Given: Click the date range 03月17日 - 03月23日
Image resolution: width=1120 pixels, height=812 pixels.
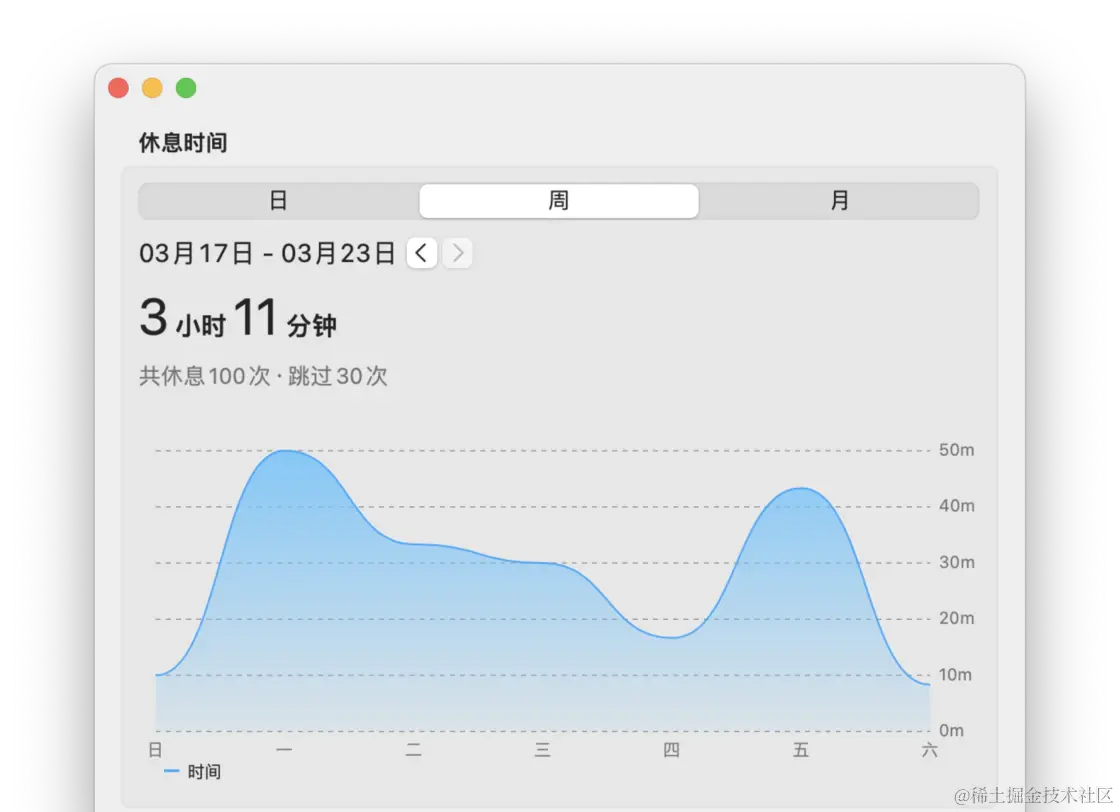Looking at the screenshot, I should [x=267, y=253].
